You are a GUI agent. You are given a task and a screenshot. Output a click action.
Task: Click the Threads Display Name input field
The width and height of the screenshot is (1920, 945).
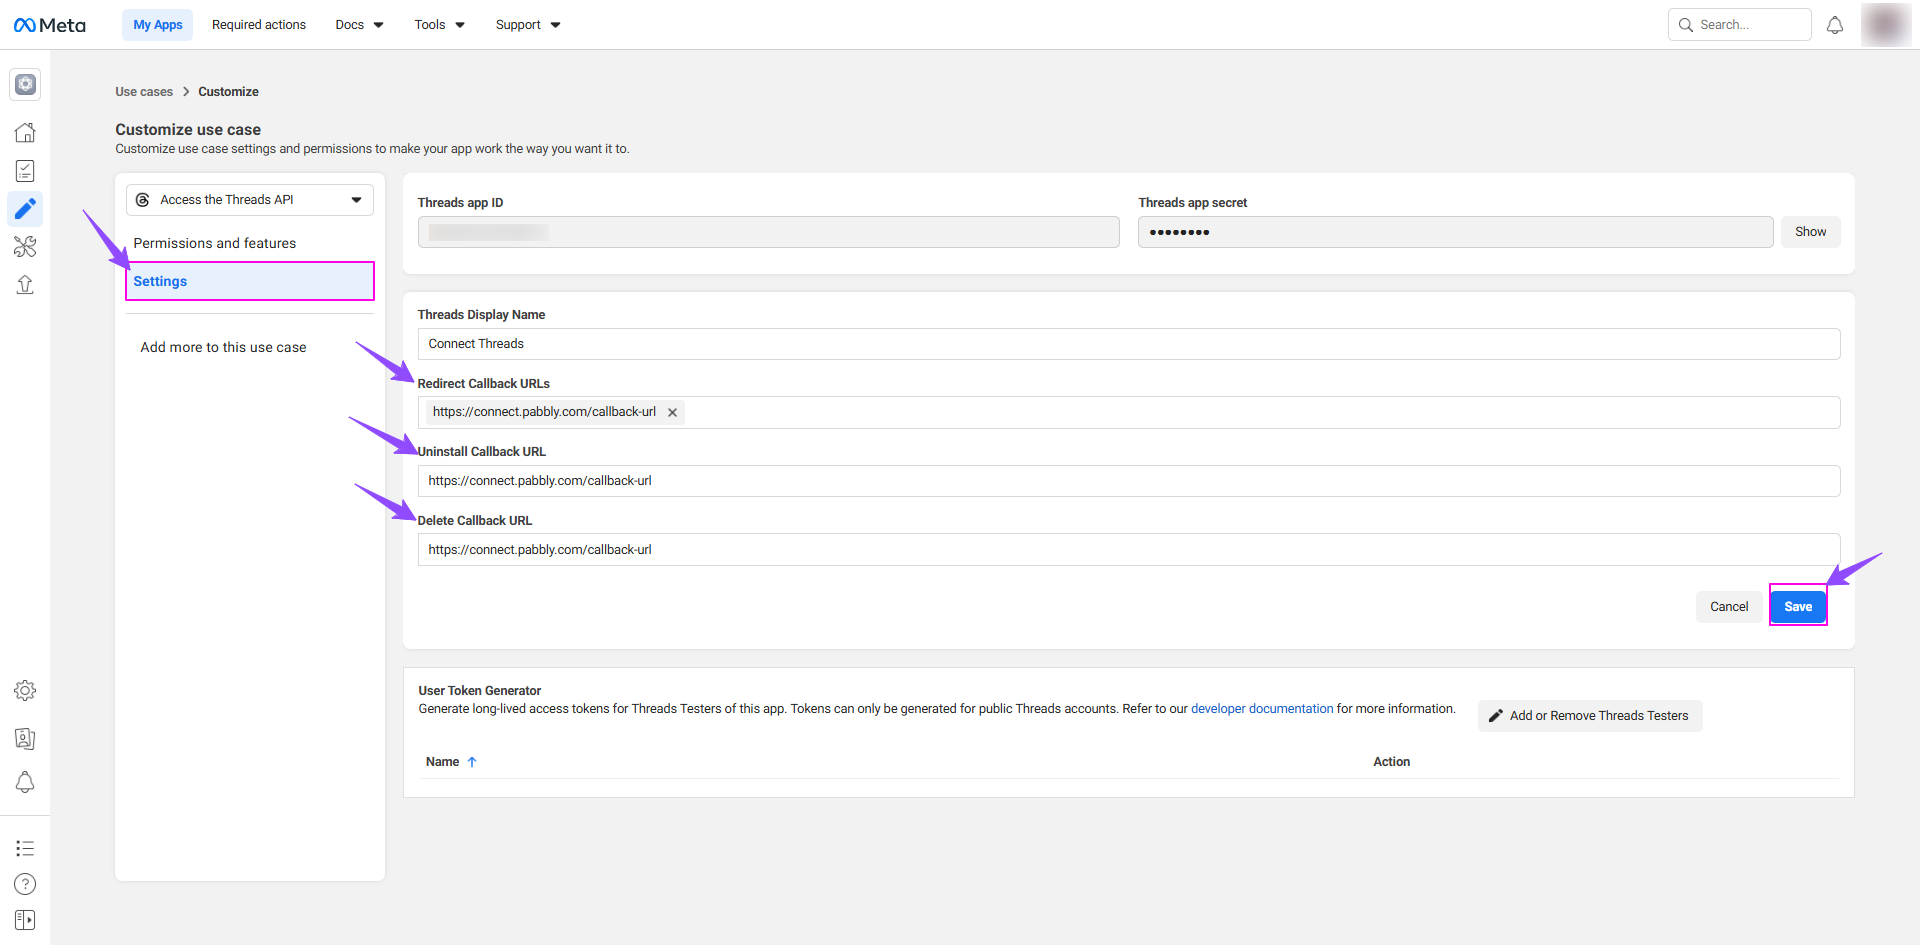click(1128, 344)
